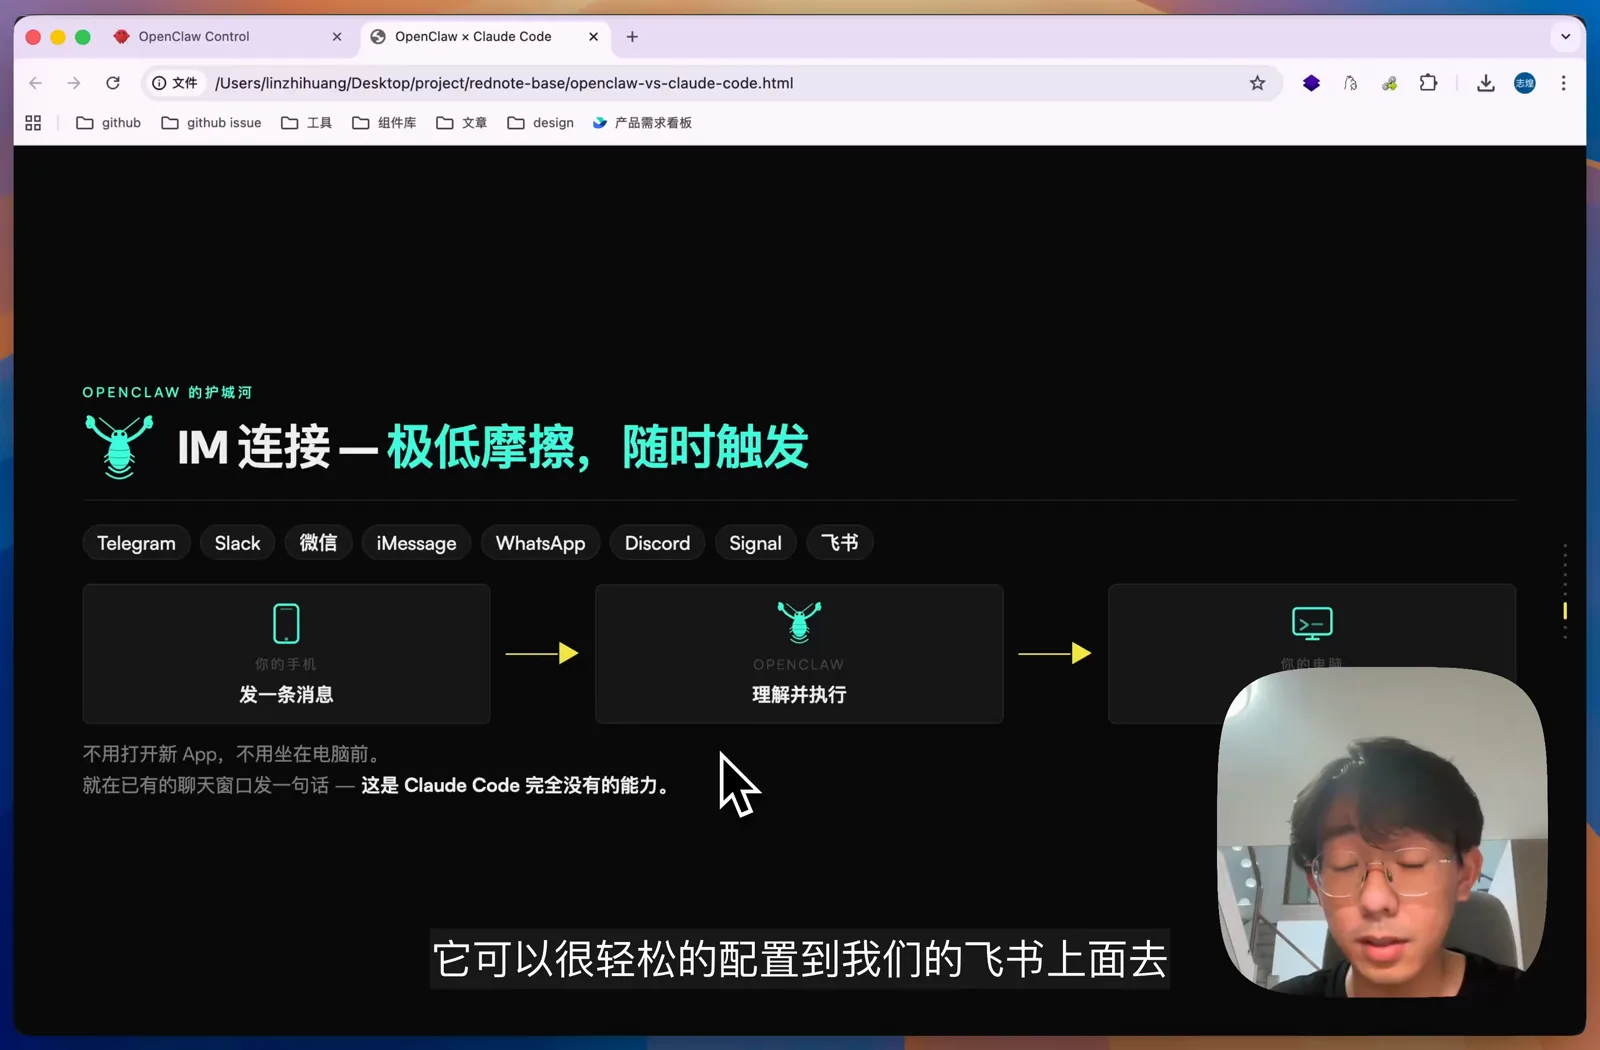Screen dimensions: 1600x1050
Task: Close the OpenClaw Control tab
Action: tap(337, 37)
